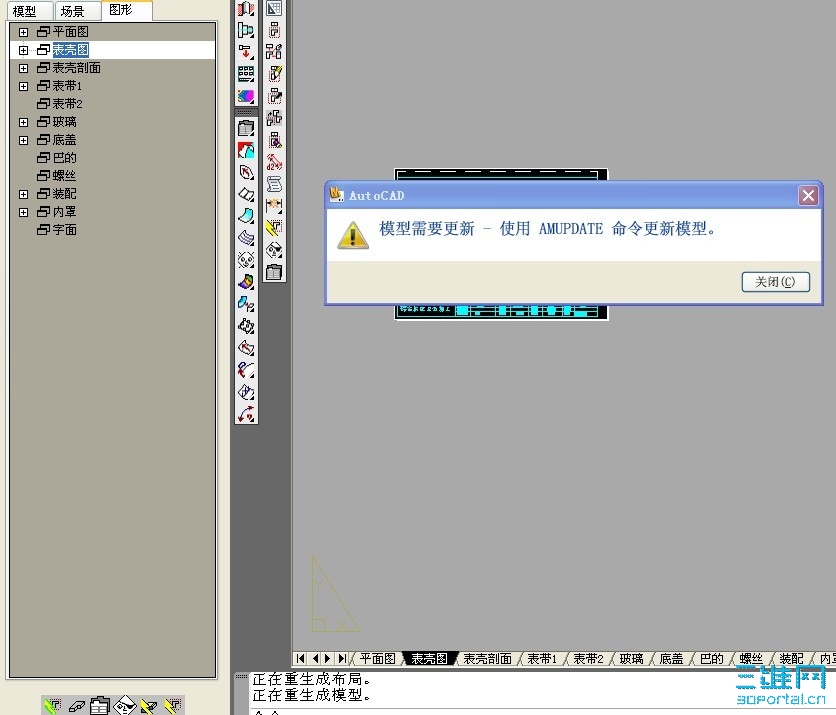The height and width of the screenshot is (715, 836).
Task: Click the red and cyan surface icon
Action: click(x=246, y=150)
